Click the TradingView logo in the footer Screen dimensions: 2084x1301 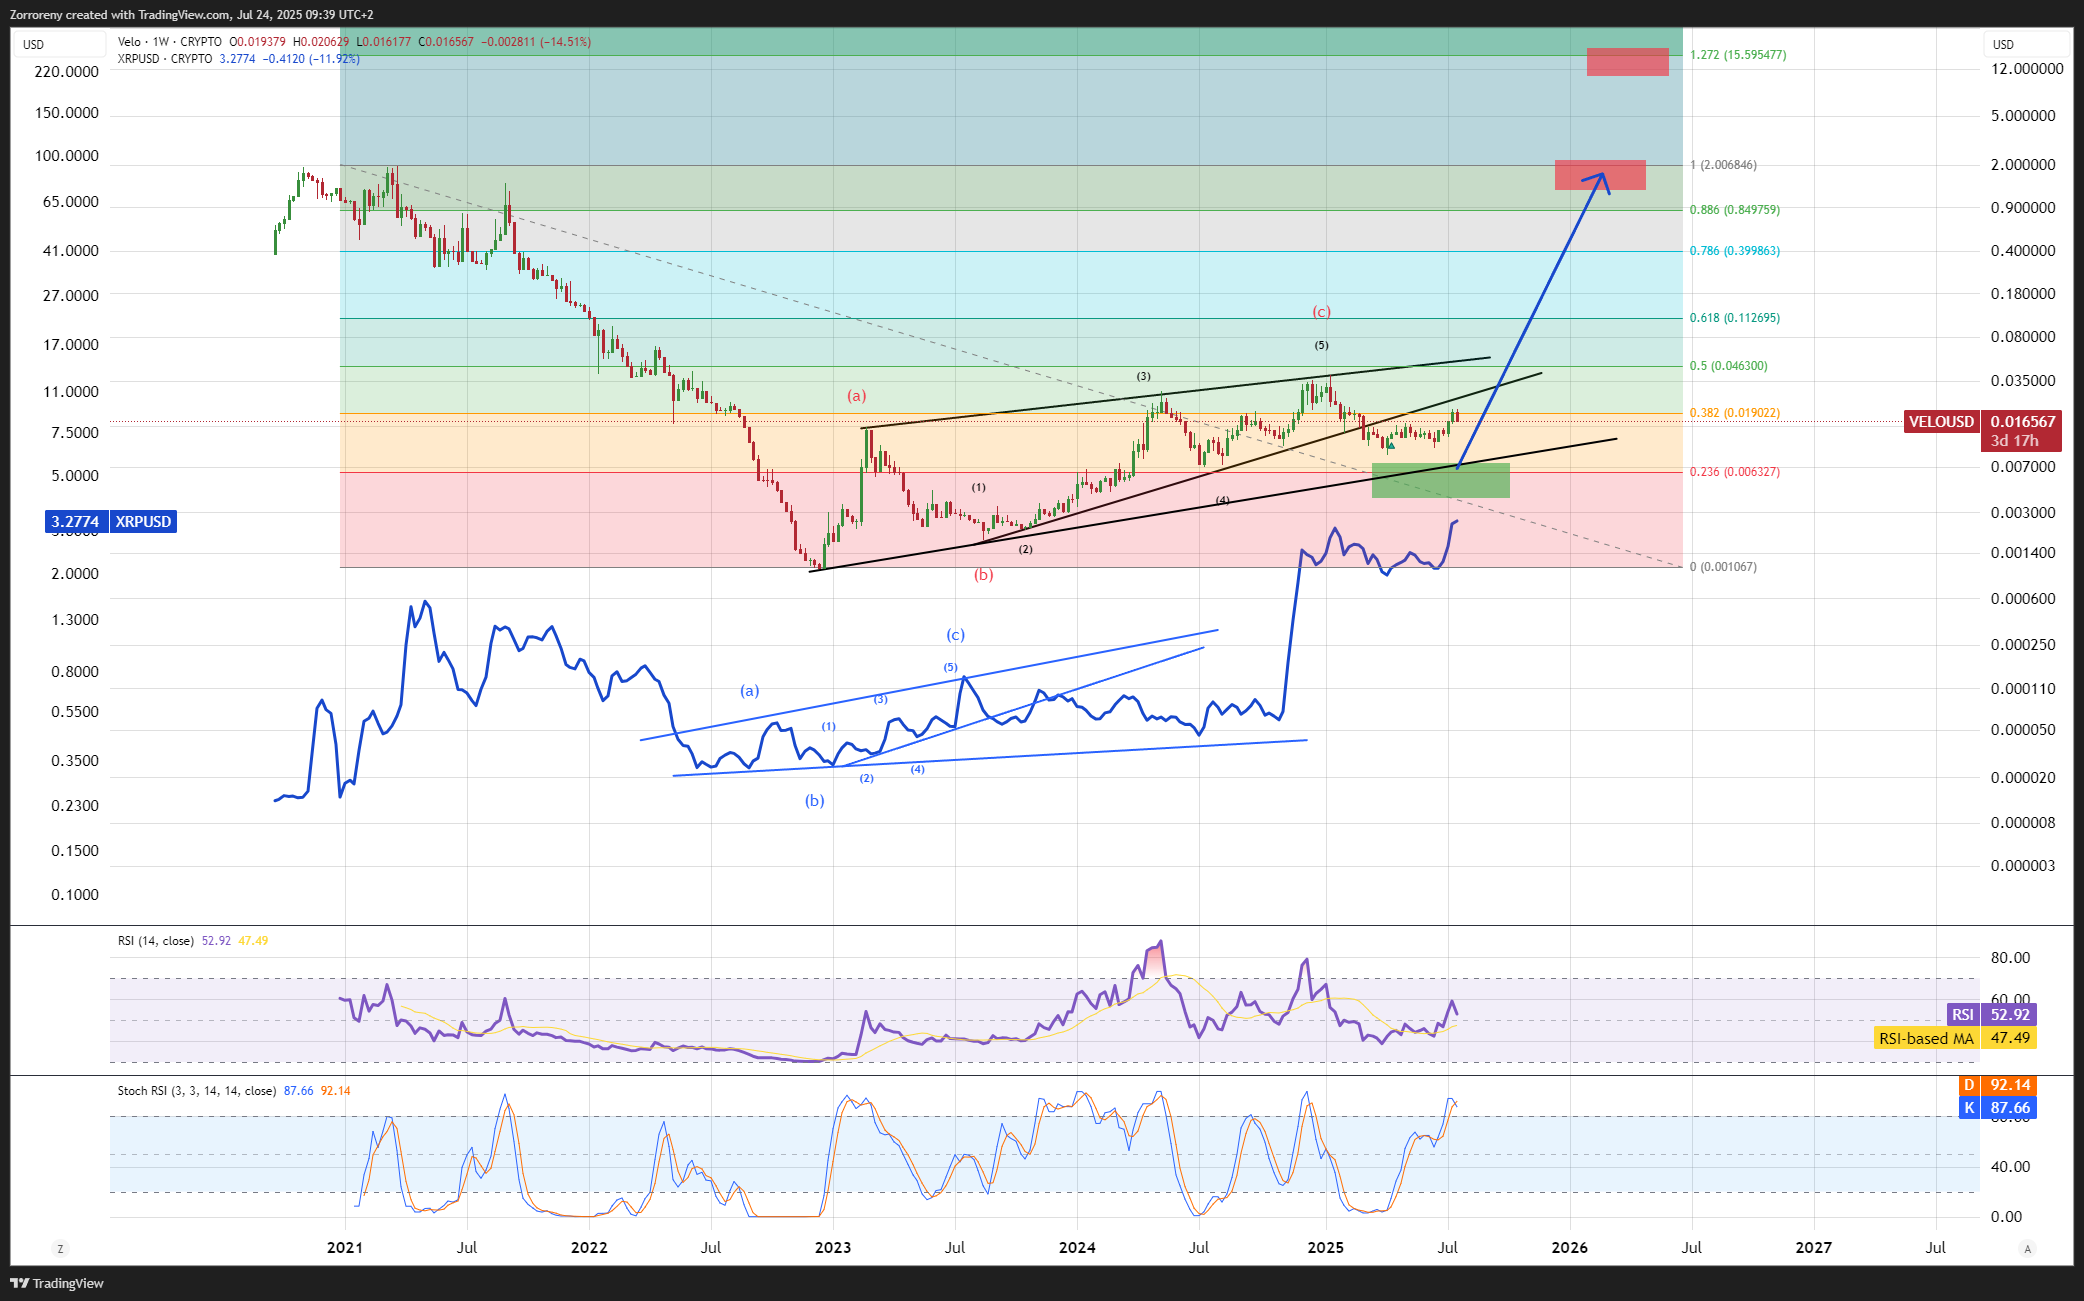[57, 1283]
